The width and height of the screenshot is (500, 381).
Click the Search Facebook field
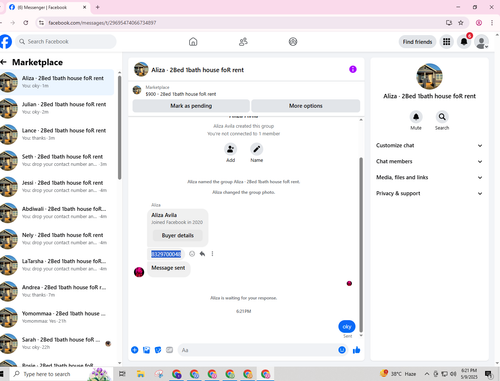point(66,42)
